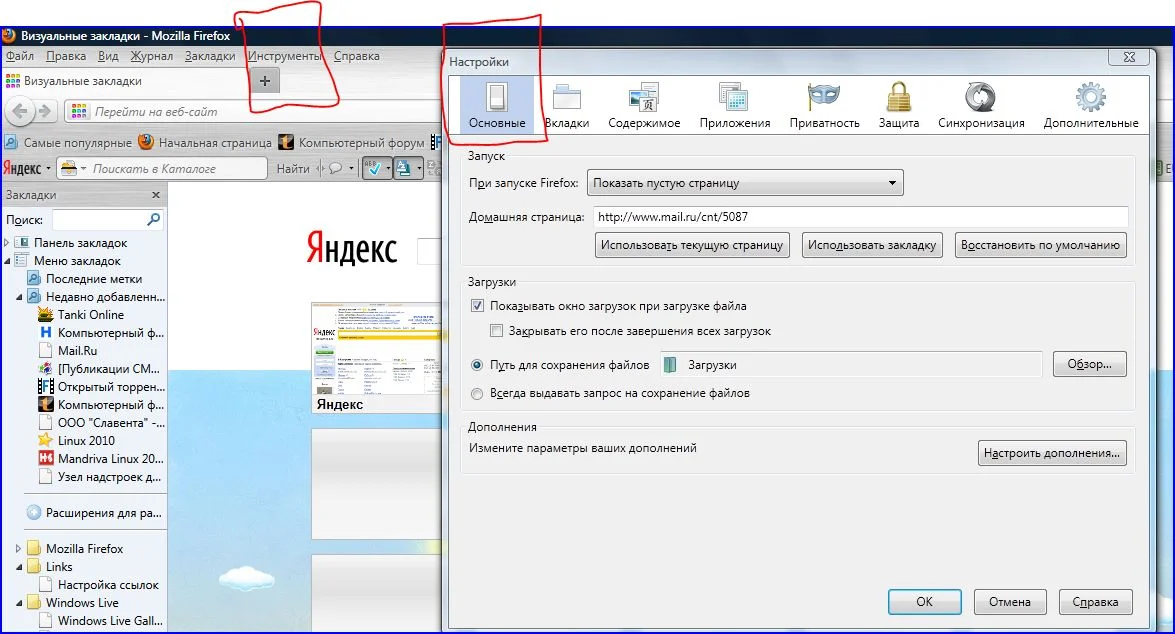Click the Перейти на веб-сайт address bar
This screenshot has width=1175, height=634.
[x=255, y=112]
